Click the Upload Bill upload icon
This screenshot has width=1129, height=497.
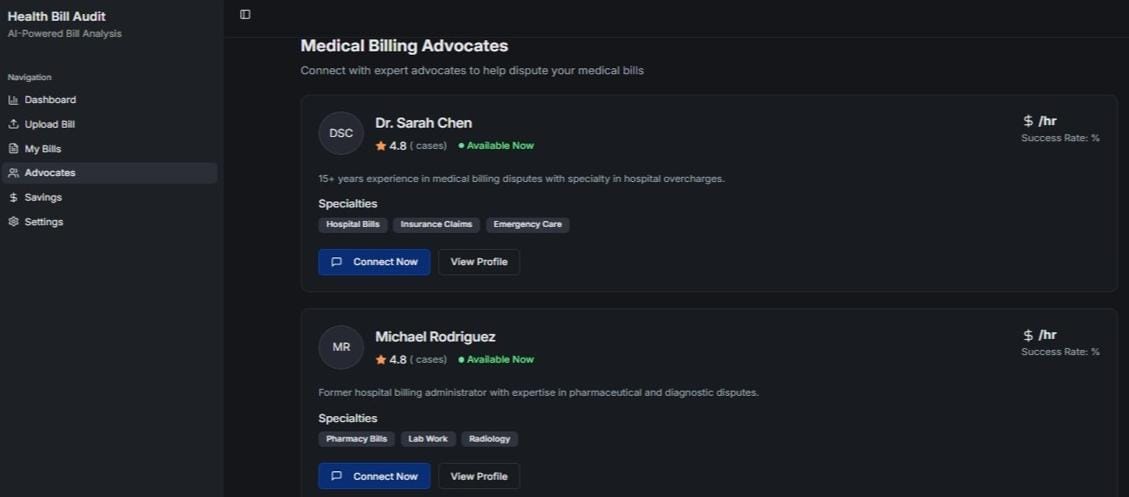[13, 125]
